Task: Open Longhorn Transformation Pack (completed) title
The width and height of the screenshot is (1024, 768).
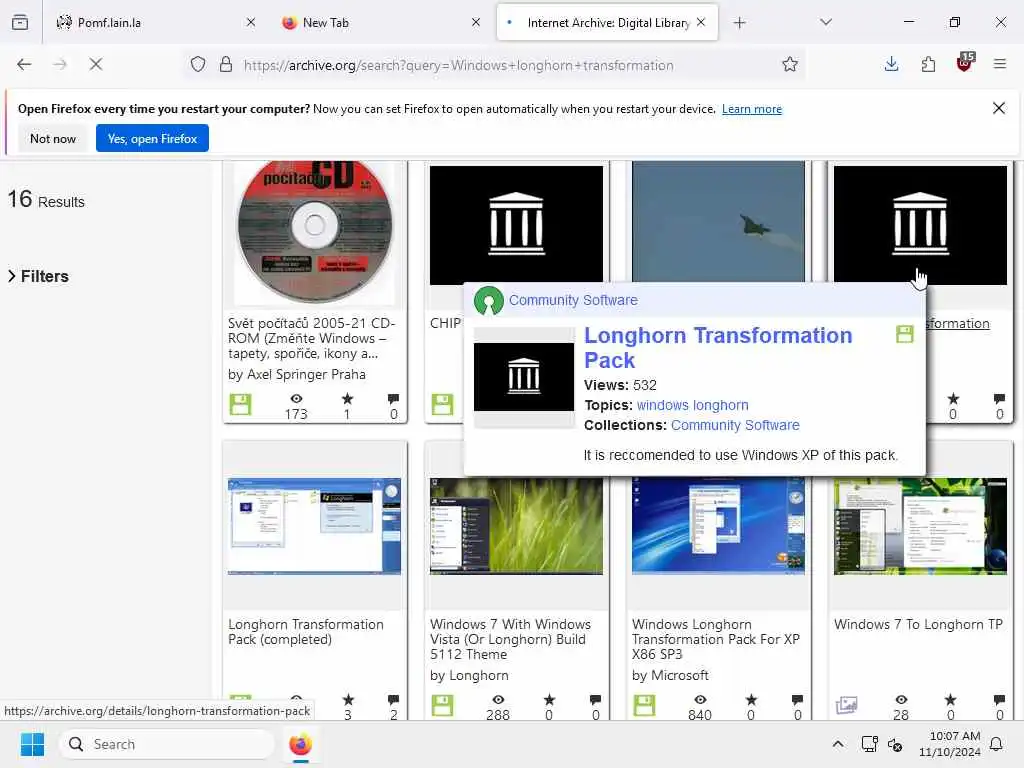Action: point(306,632)
